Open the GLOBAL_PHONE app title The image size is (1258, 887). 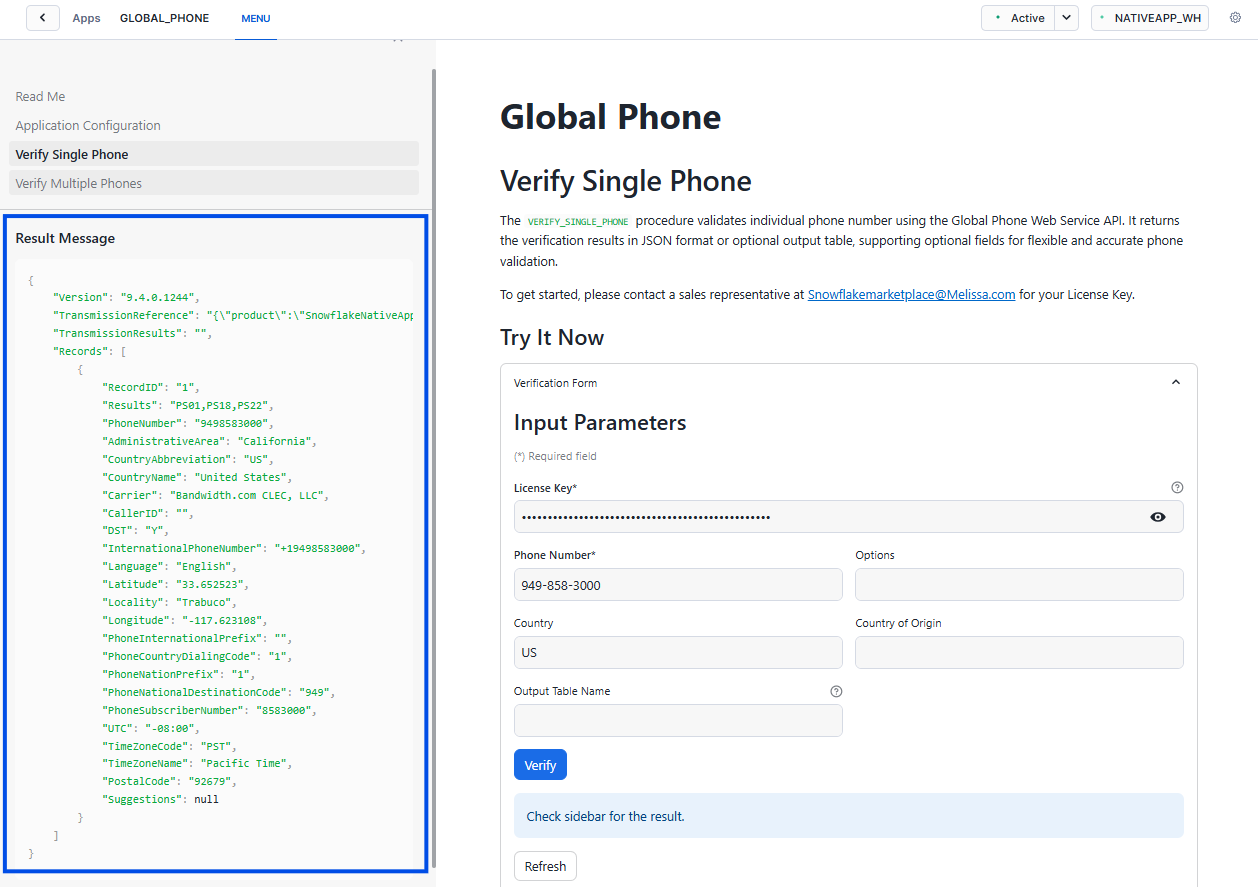point(164,18)
